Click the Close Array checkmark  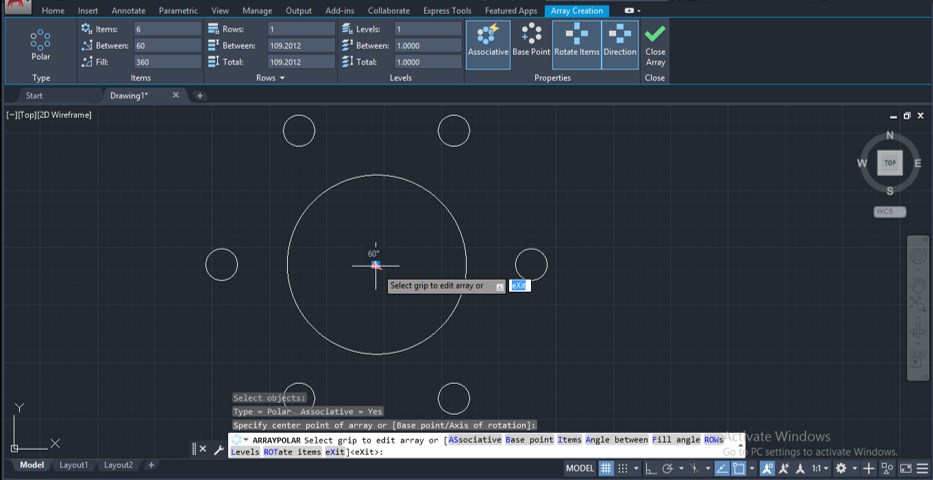click(655, 34)
